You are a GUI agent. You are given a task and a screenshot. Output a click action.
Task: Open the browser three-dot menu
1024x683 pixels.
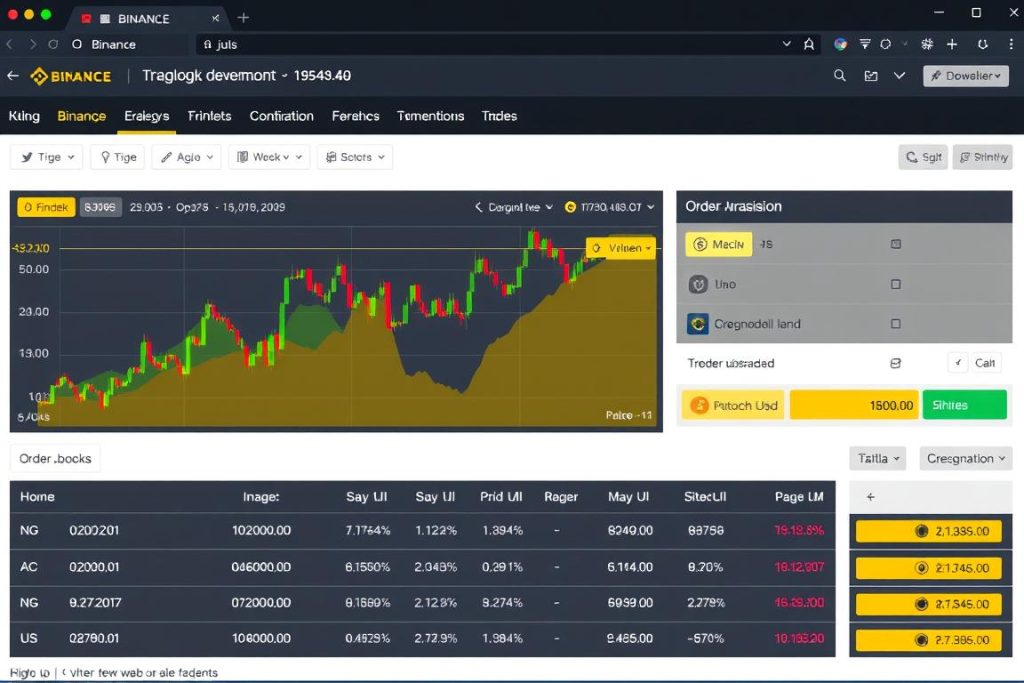(x=1011, y=44)
